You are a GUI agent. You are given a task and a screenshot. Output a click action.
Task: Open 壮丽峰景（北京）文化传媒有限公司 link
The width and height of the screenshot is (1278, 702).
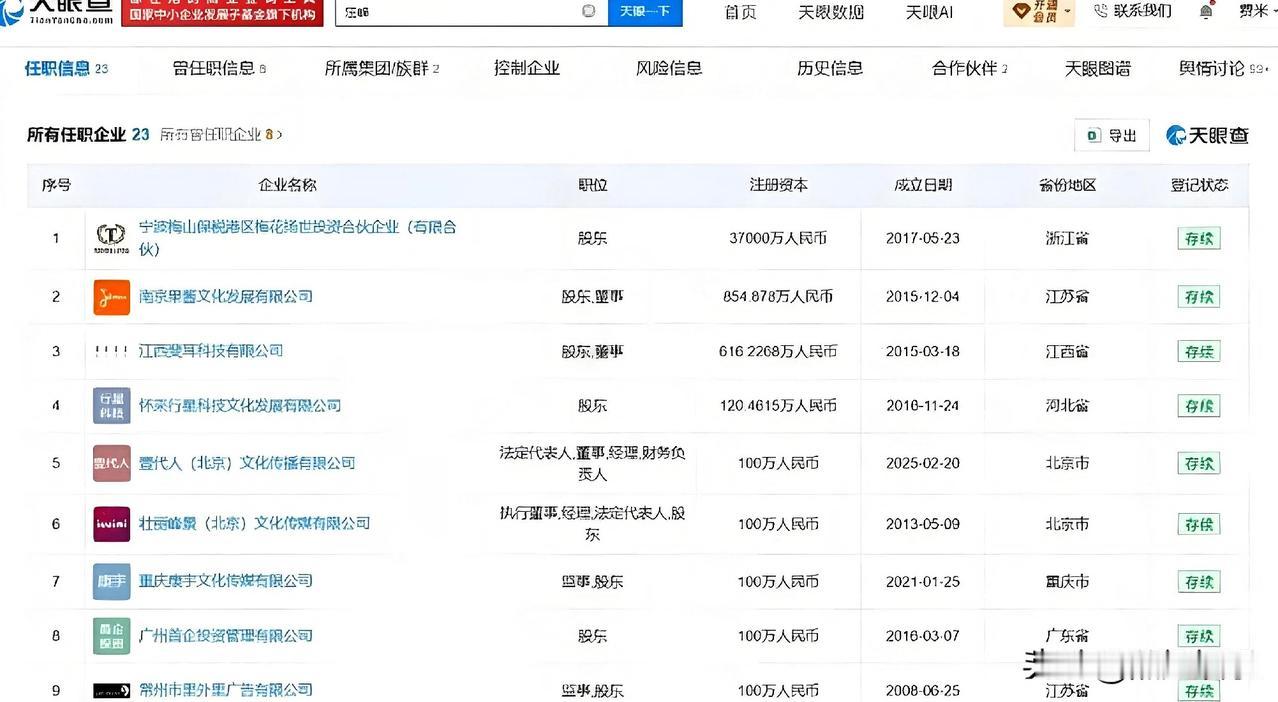coord(254,523)
